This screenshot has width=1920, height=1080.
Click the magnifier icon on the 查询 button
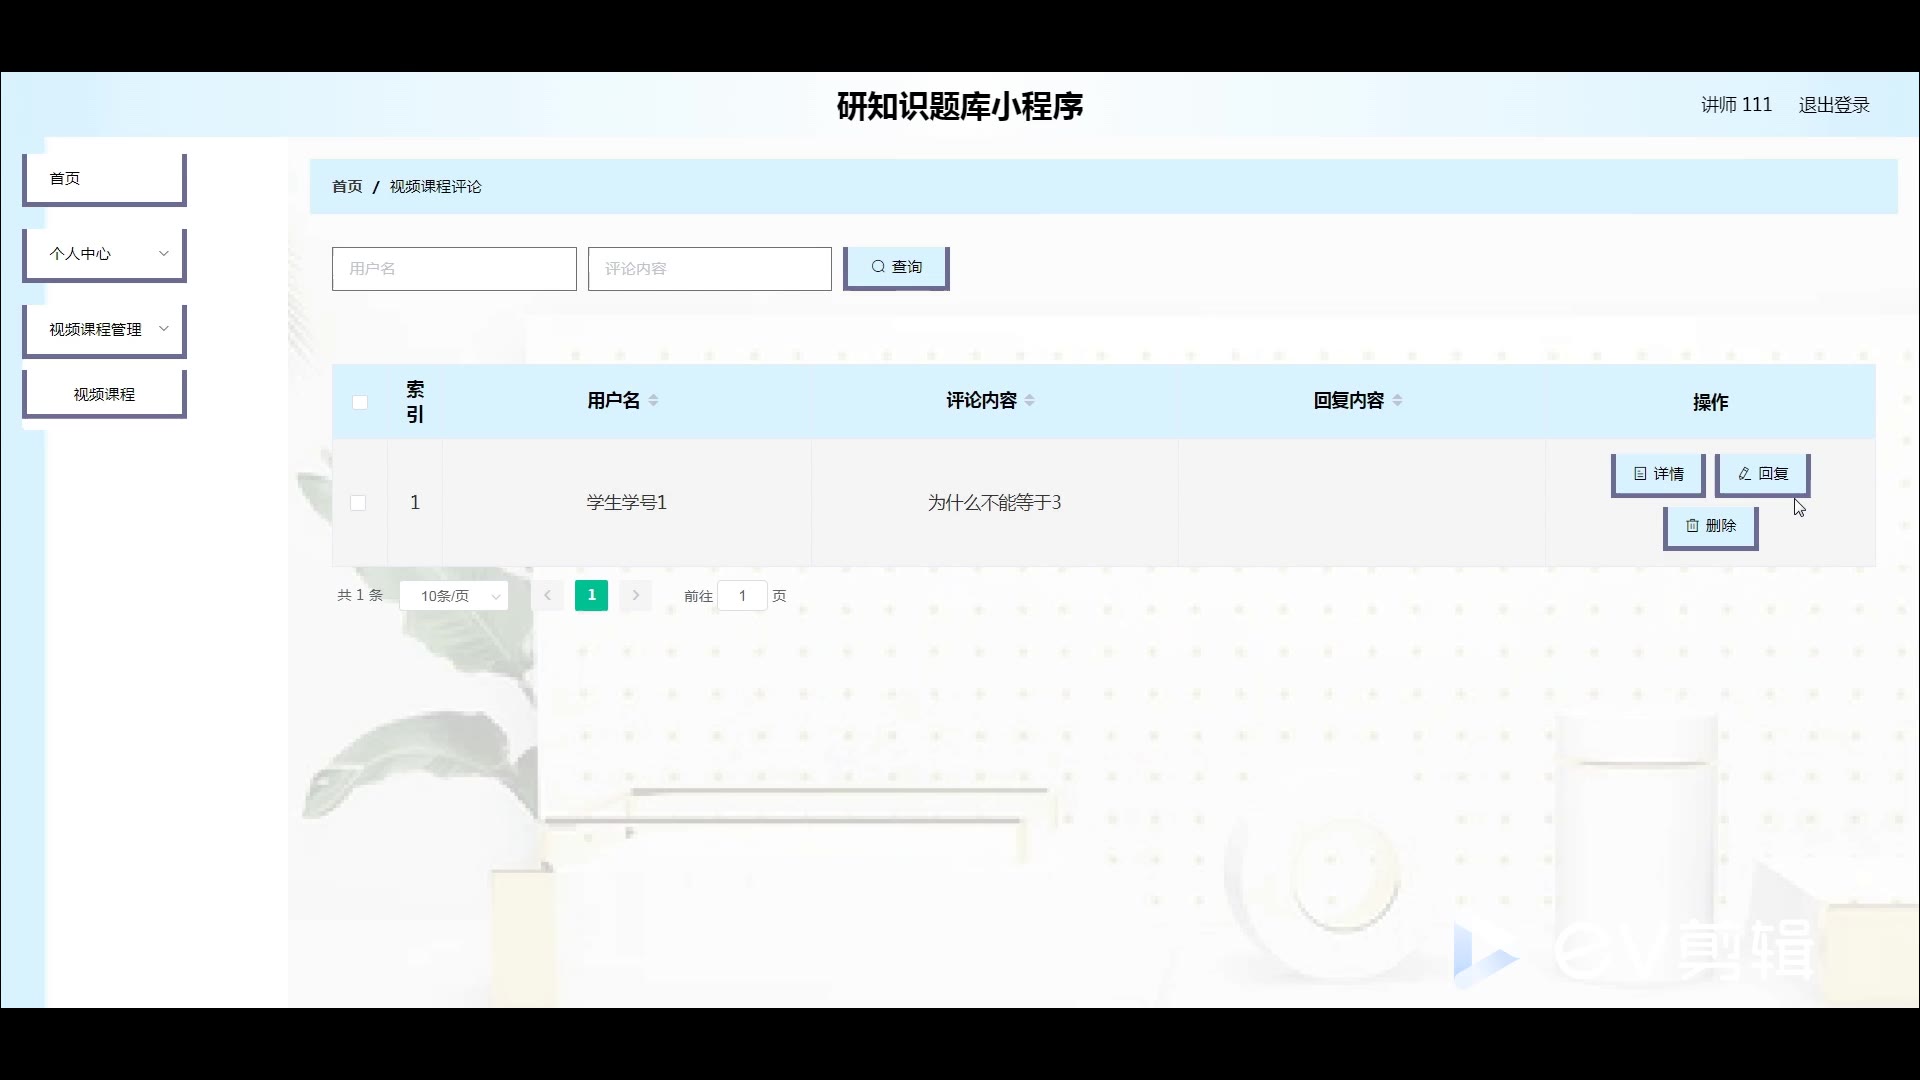(878, 267)
